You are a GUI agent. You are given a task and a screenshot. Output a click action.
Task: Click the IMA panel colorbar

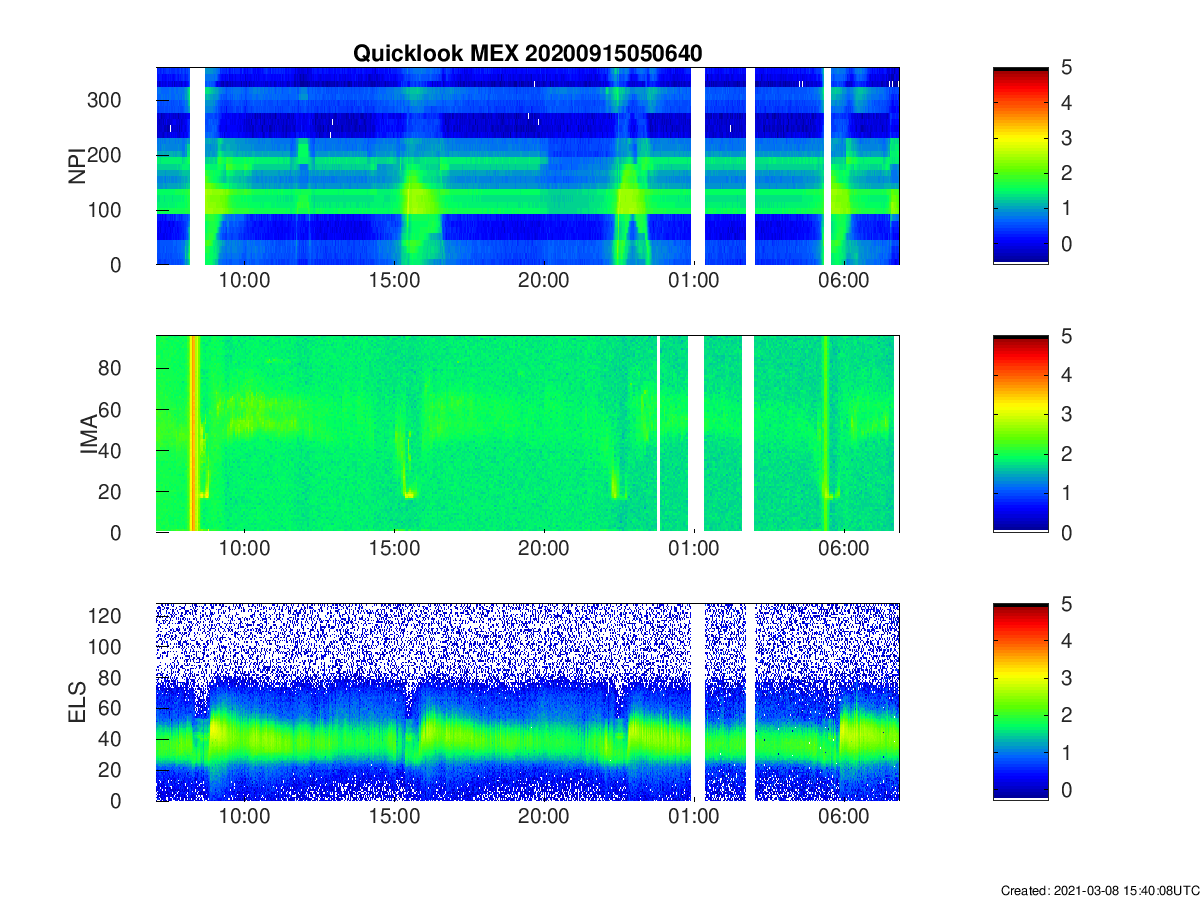1021,434
